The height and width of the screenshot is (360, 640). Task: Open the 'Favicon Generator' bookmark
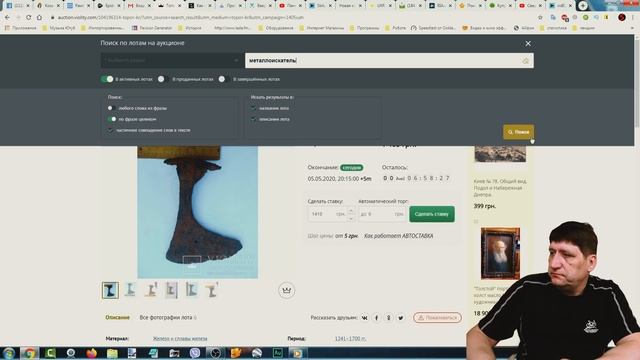click(x=152, y=28)
